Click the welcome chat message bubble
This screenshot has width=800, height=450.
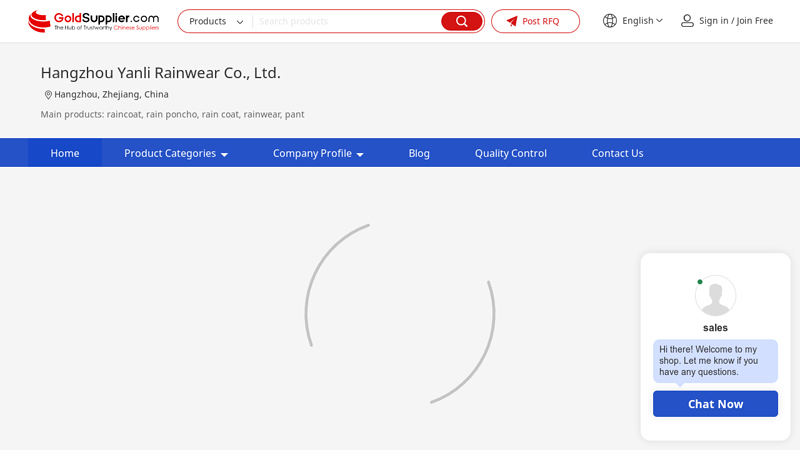[715, 361]
